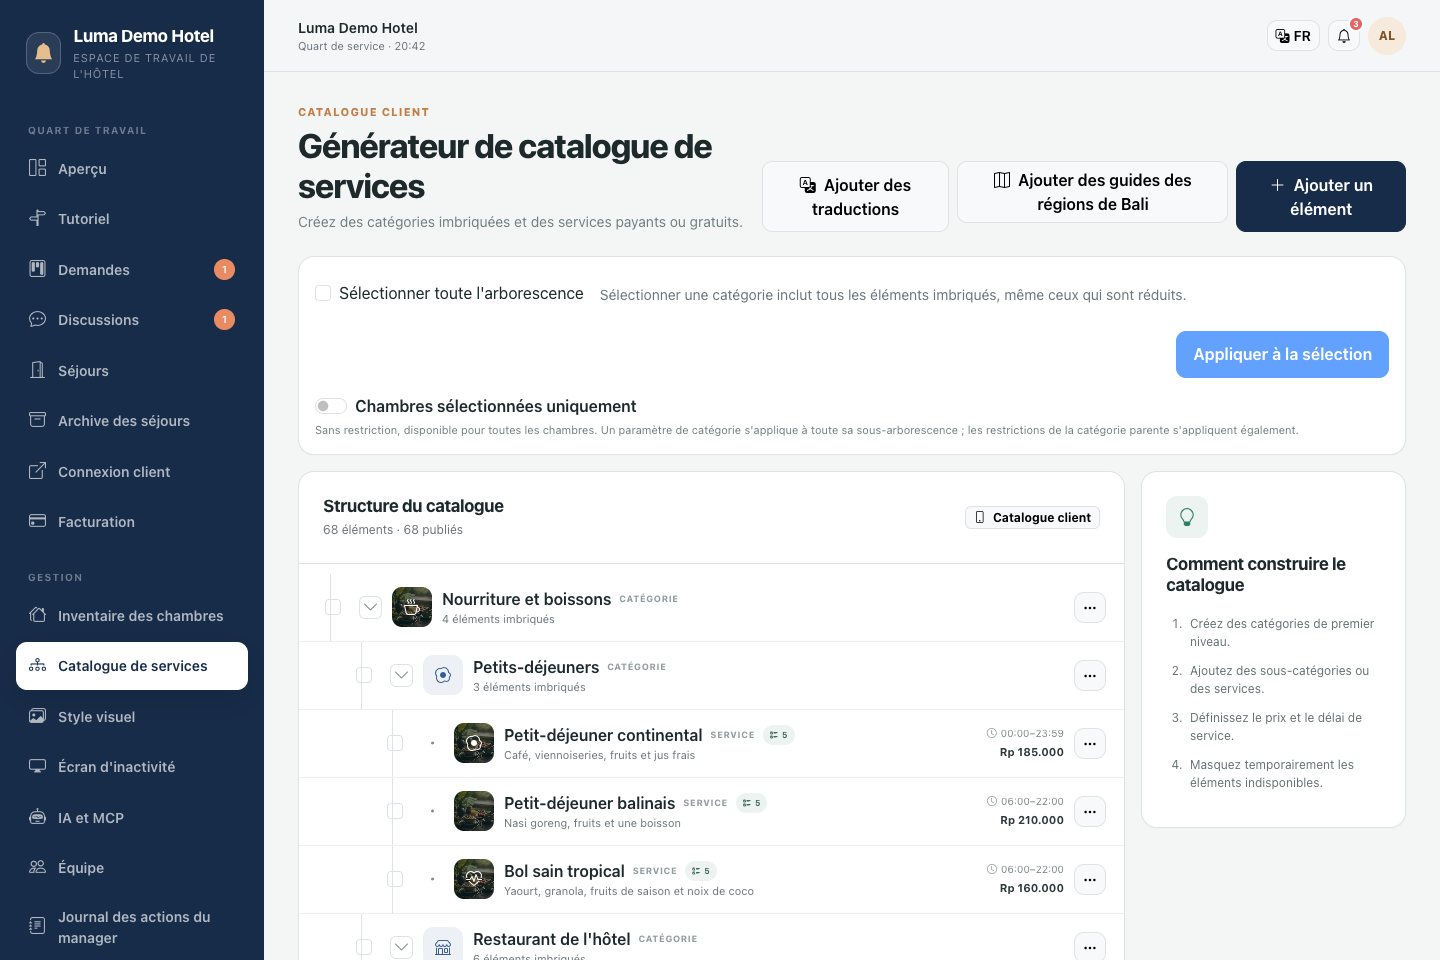Toggle Chambres sélectionnées uniquement switch
Screen dimensions: 1440x960
(x=331, y=406)
